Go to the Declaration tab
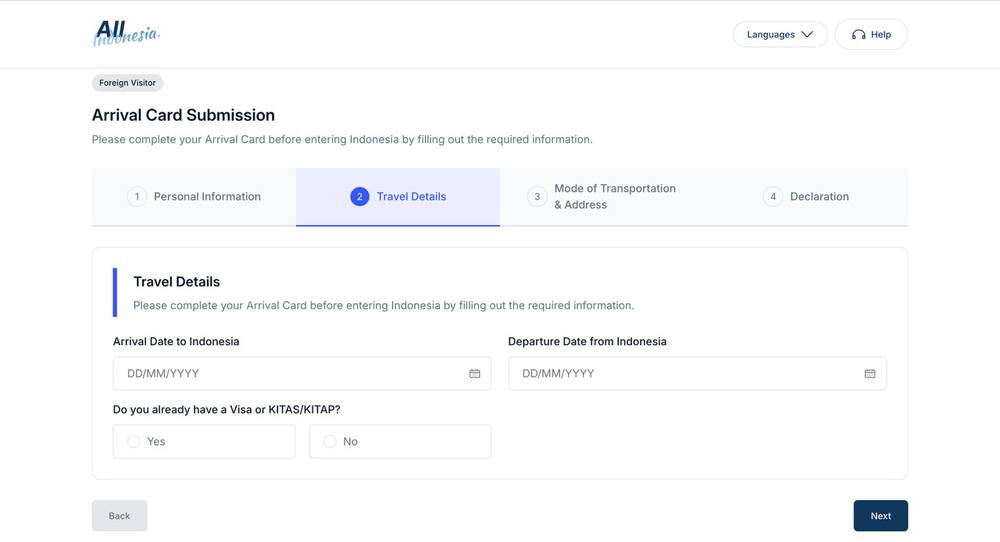Image resolution: width=1000 pixels, height=542 pixels. click(x=819, y=197)
